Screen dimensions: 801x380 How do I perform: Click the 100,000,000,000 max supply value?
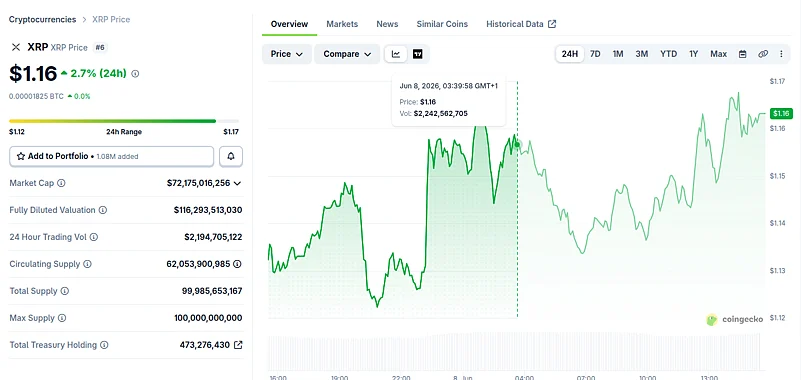[x=208, y=318]
